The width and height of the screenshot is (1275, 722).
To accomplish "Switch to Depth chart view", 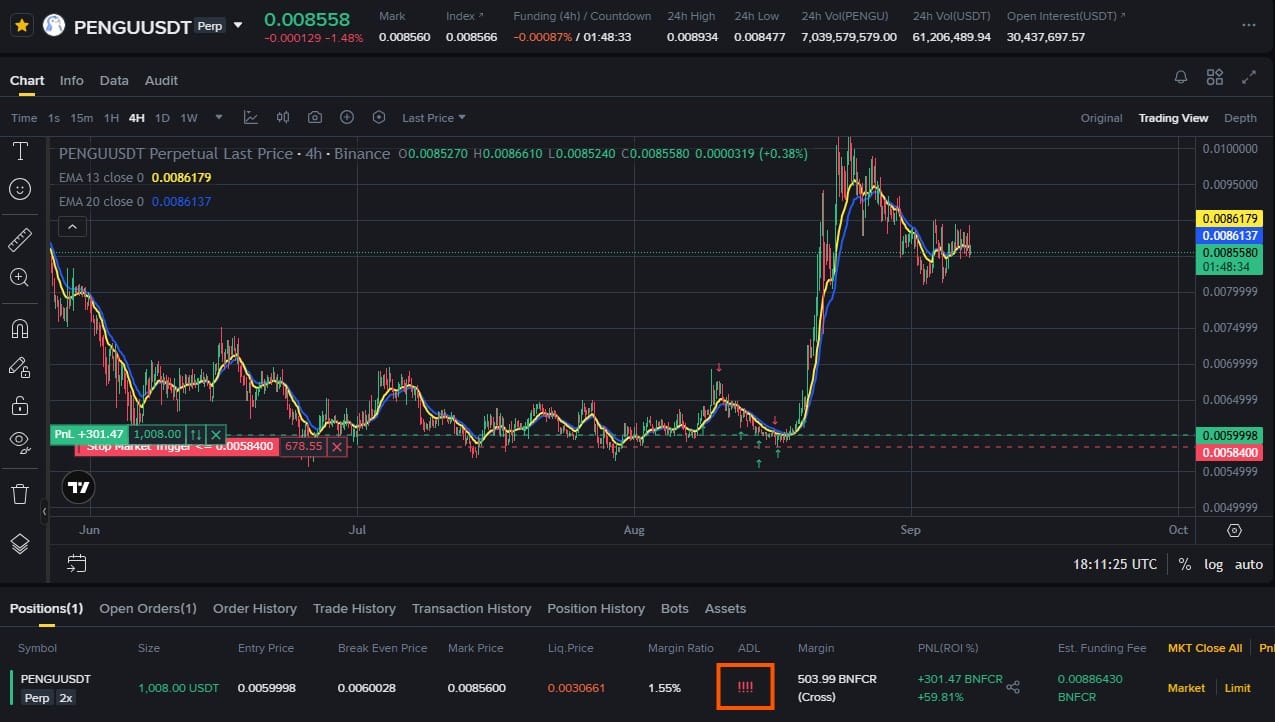I will pyautogui.click(x=1240, y=118).
